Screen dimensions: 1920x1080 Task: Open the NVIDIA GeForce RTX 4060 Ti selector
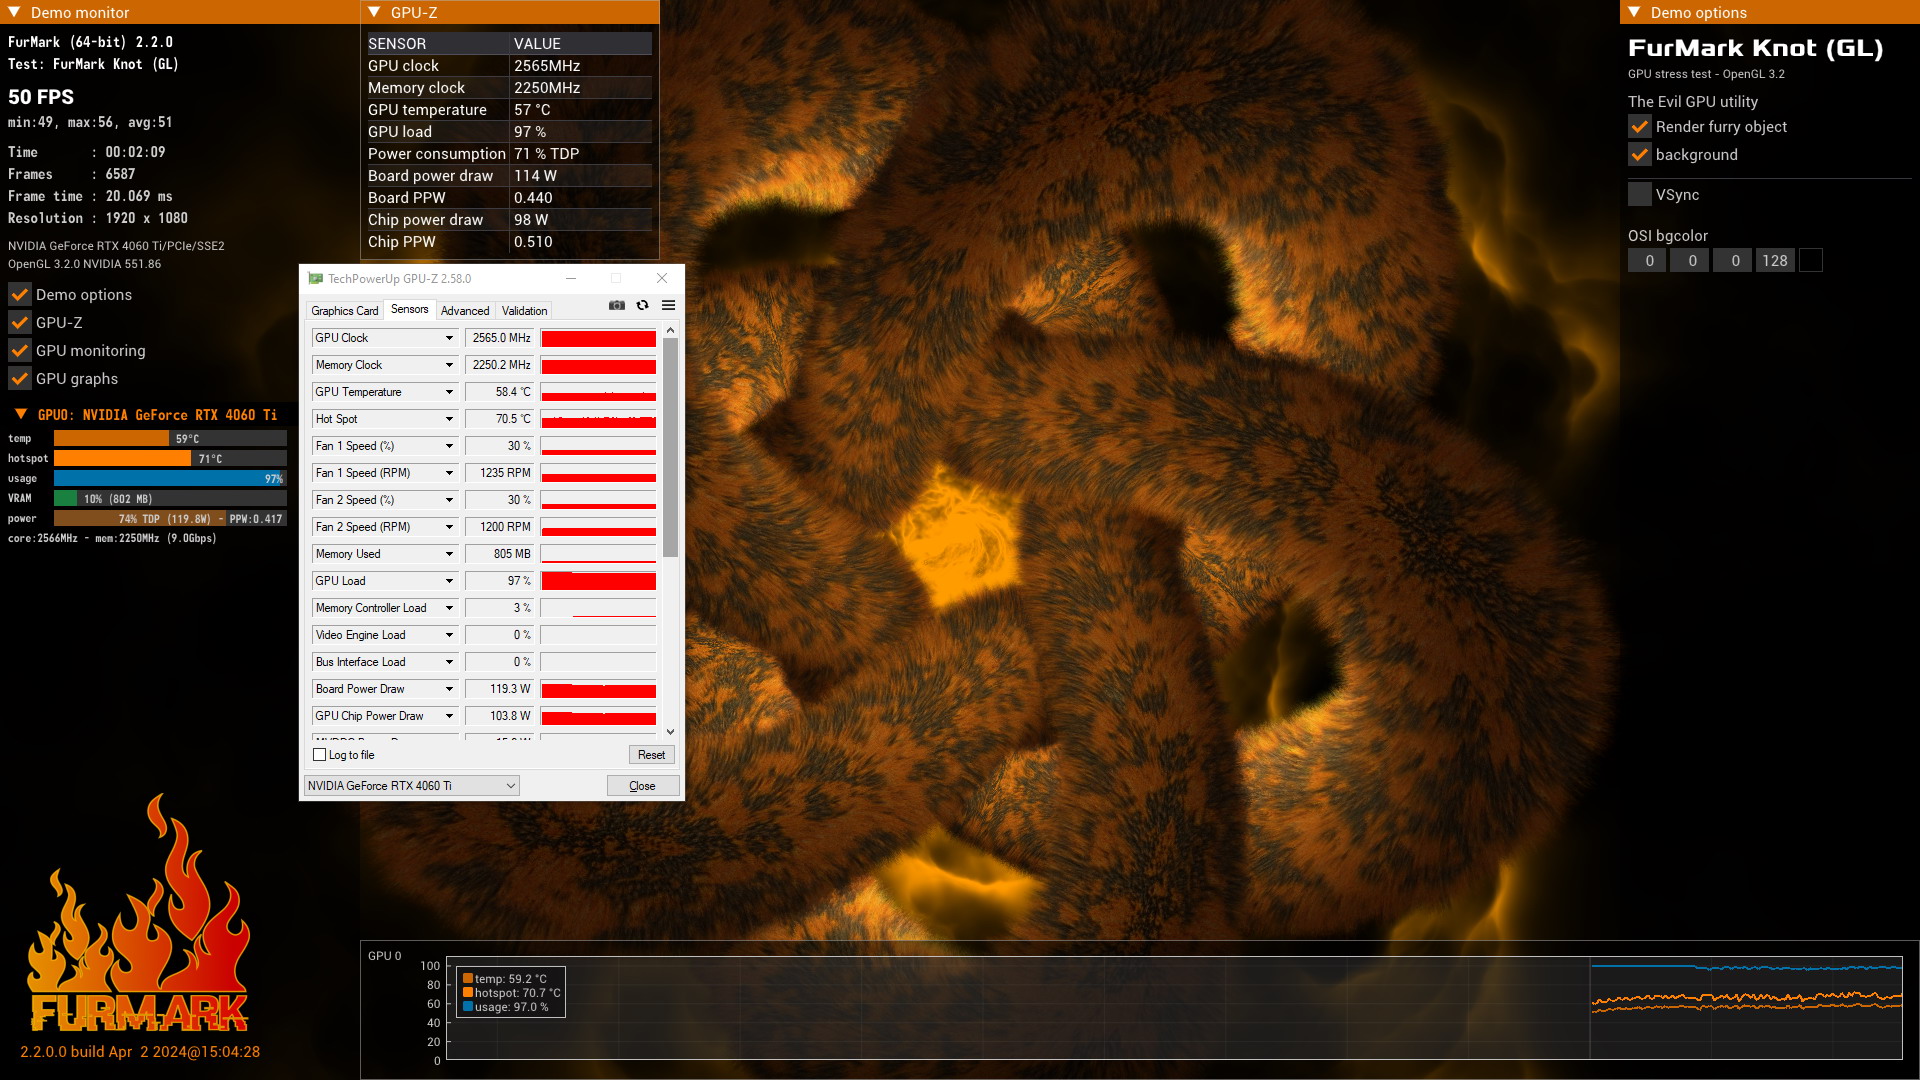point(411,786)
